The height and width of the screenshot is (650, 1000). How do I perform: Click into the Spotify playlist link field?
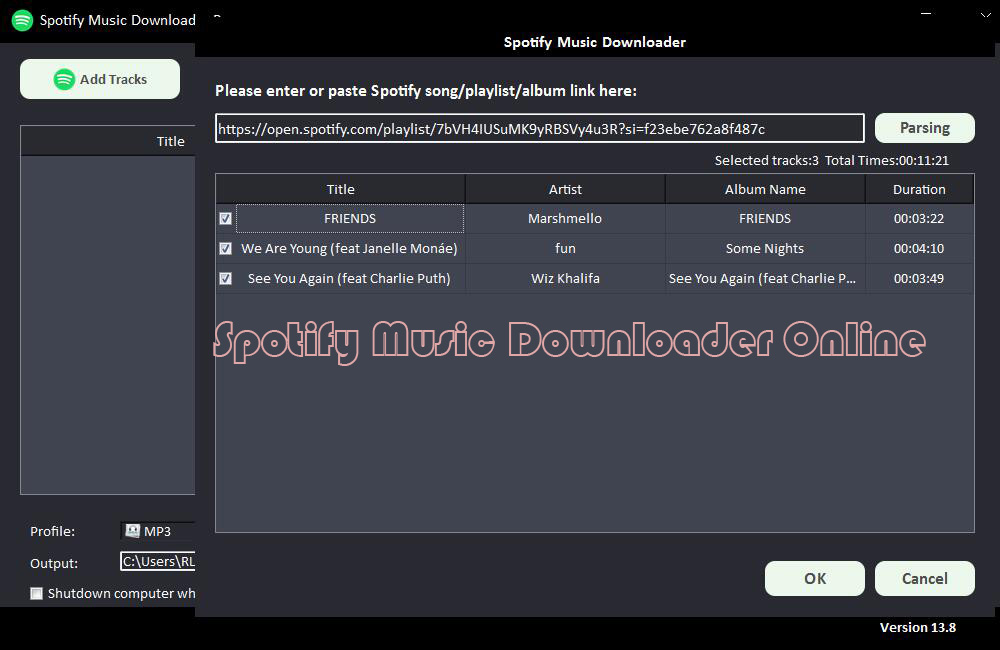click(x=539, y=128)
